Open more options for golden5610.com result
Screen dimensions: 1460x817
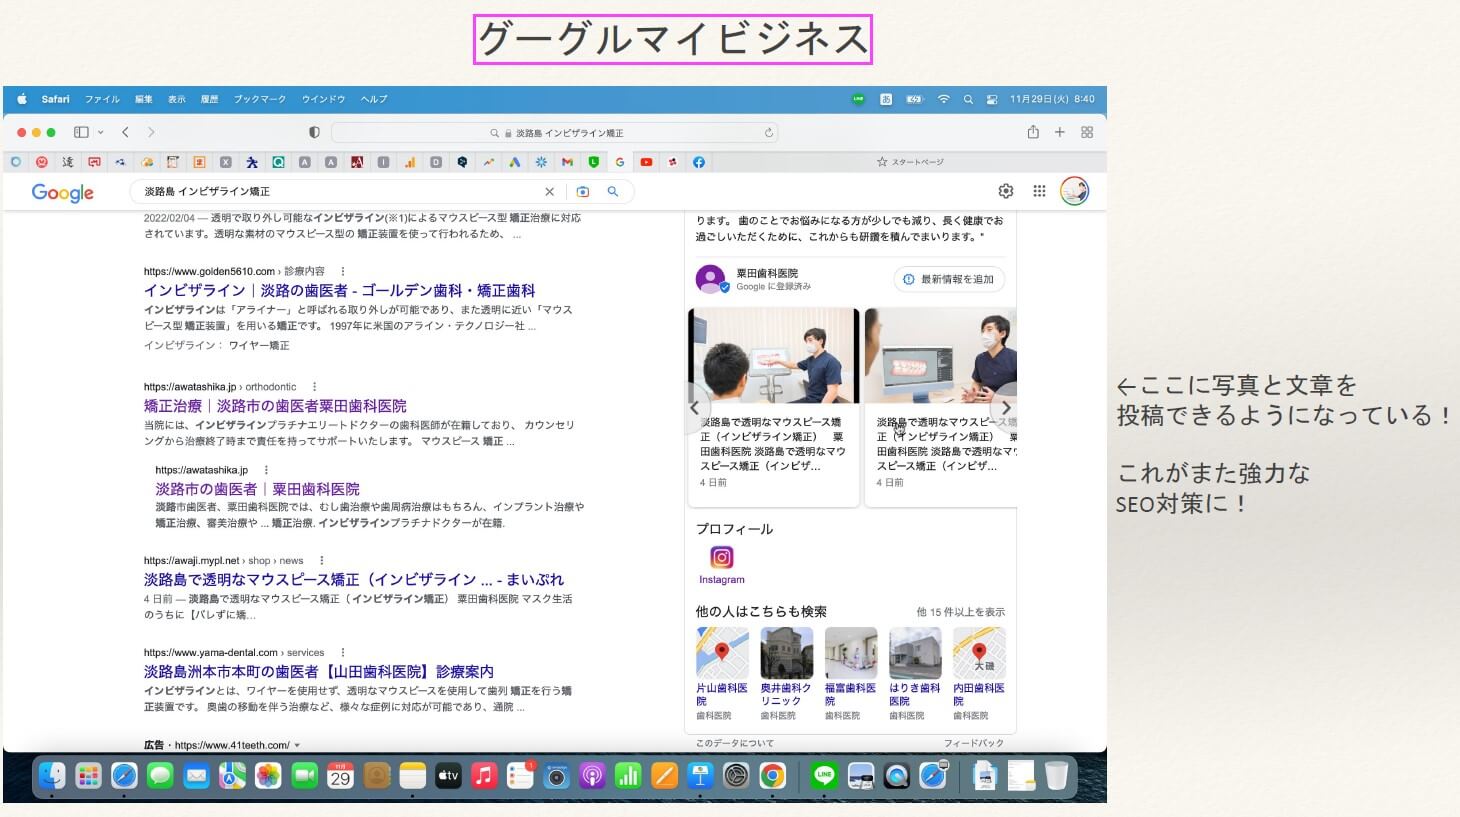click(343, 271)
